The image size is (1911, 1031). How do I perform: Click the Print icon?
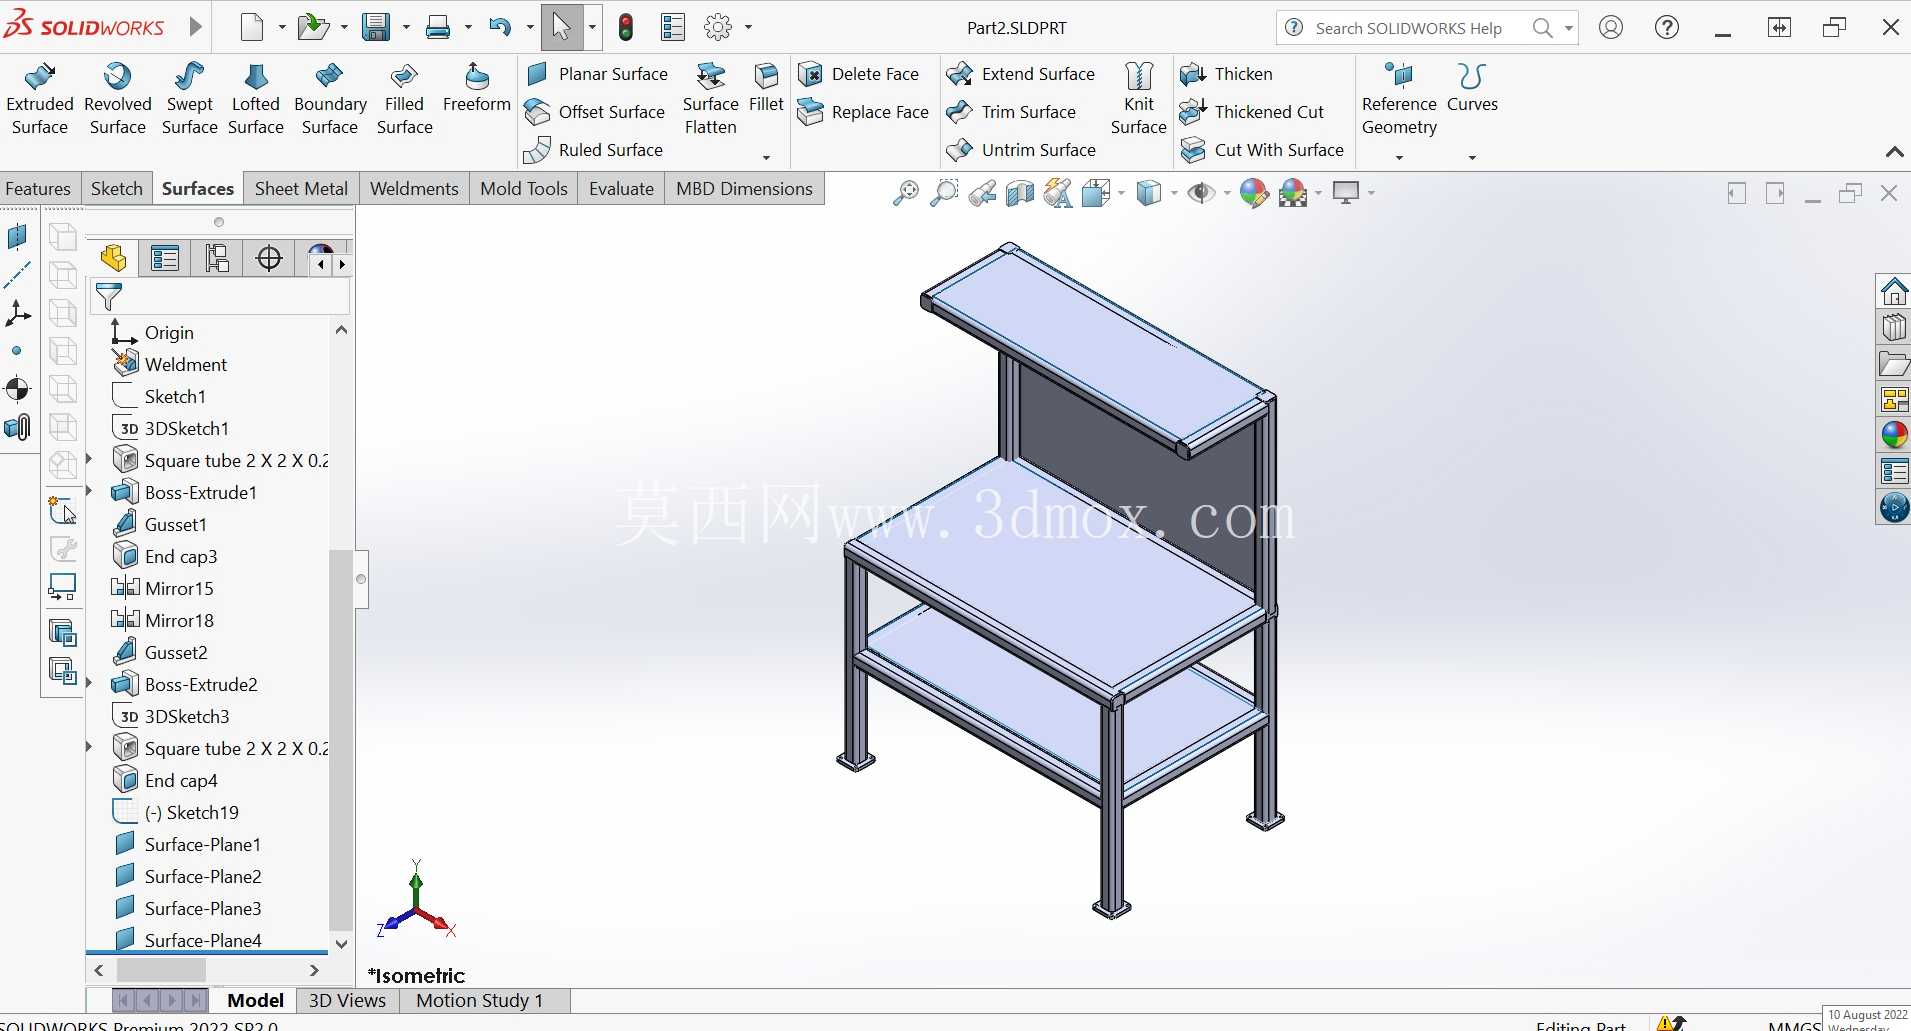[438, 27]
